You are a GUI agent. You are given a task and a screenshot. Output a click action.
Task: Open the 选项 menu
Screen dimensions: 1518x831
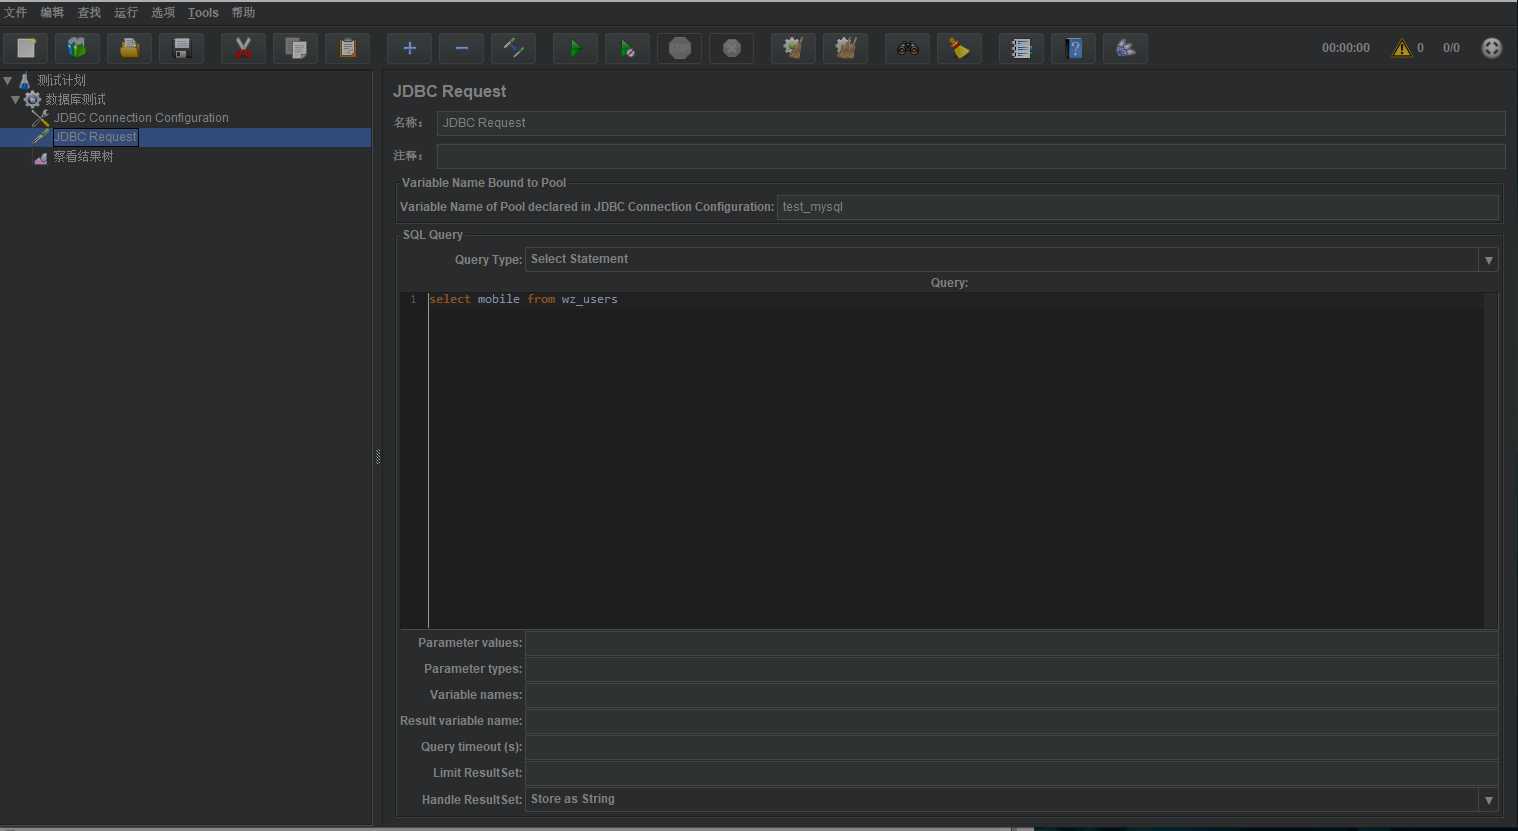163,13
